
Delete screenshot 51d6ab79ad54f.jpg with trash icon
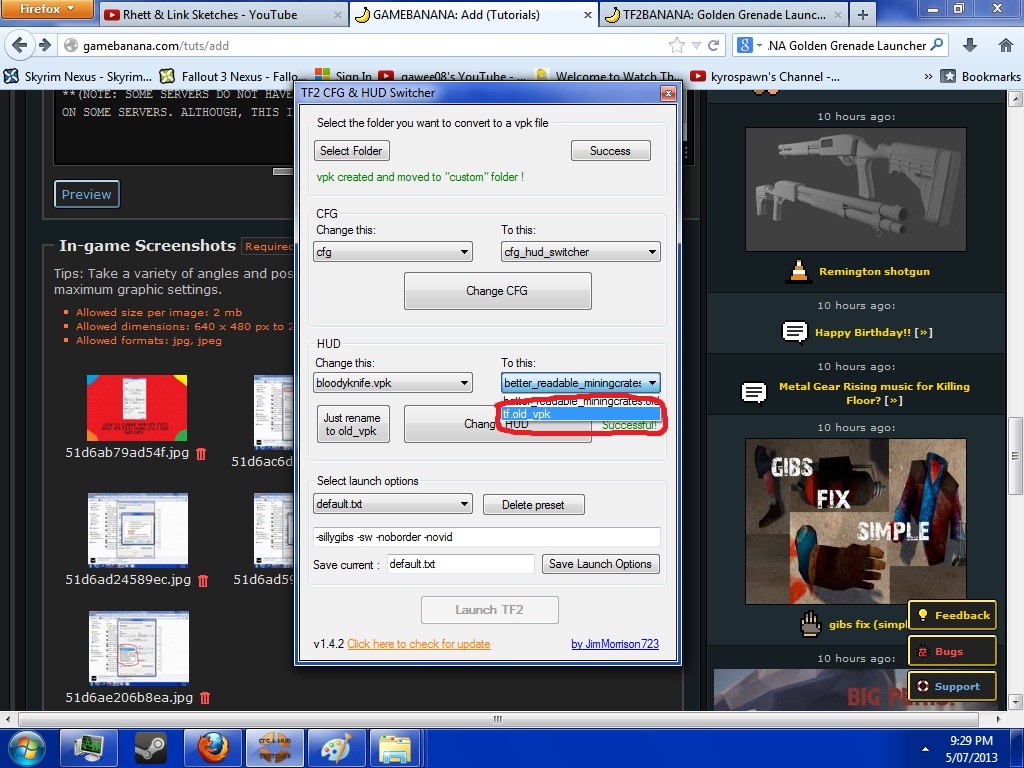201,453
